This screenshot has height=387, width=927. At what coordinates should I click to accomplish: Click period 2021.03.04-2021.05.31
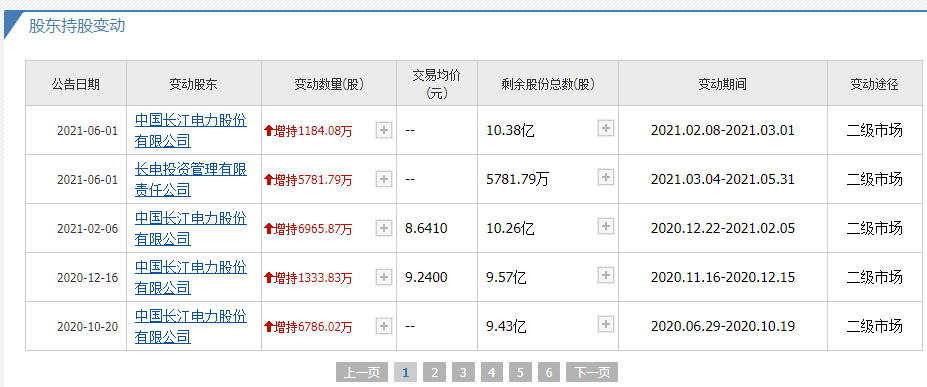click(722, 180)
